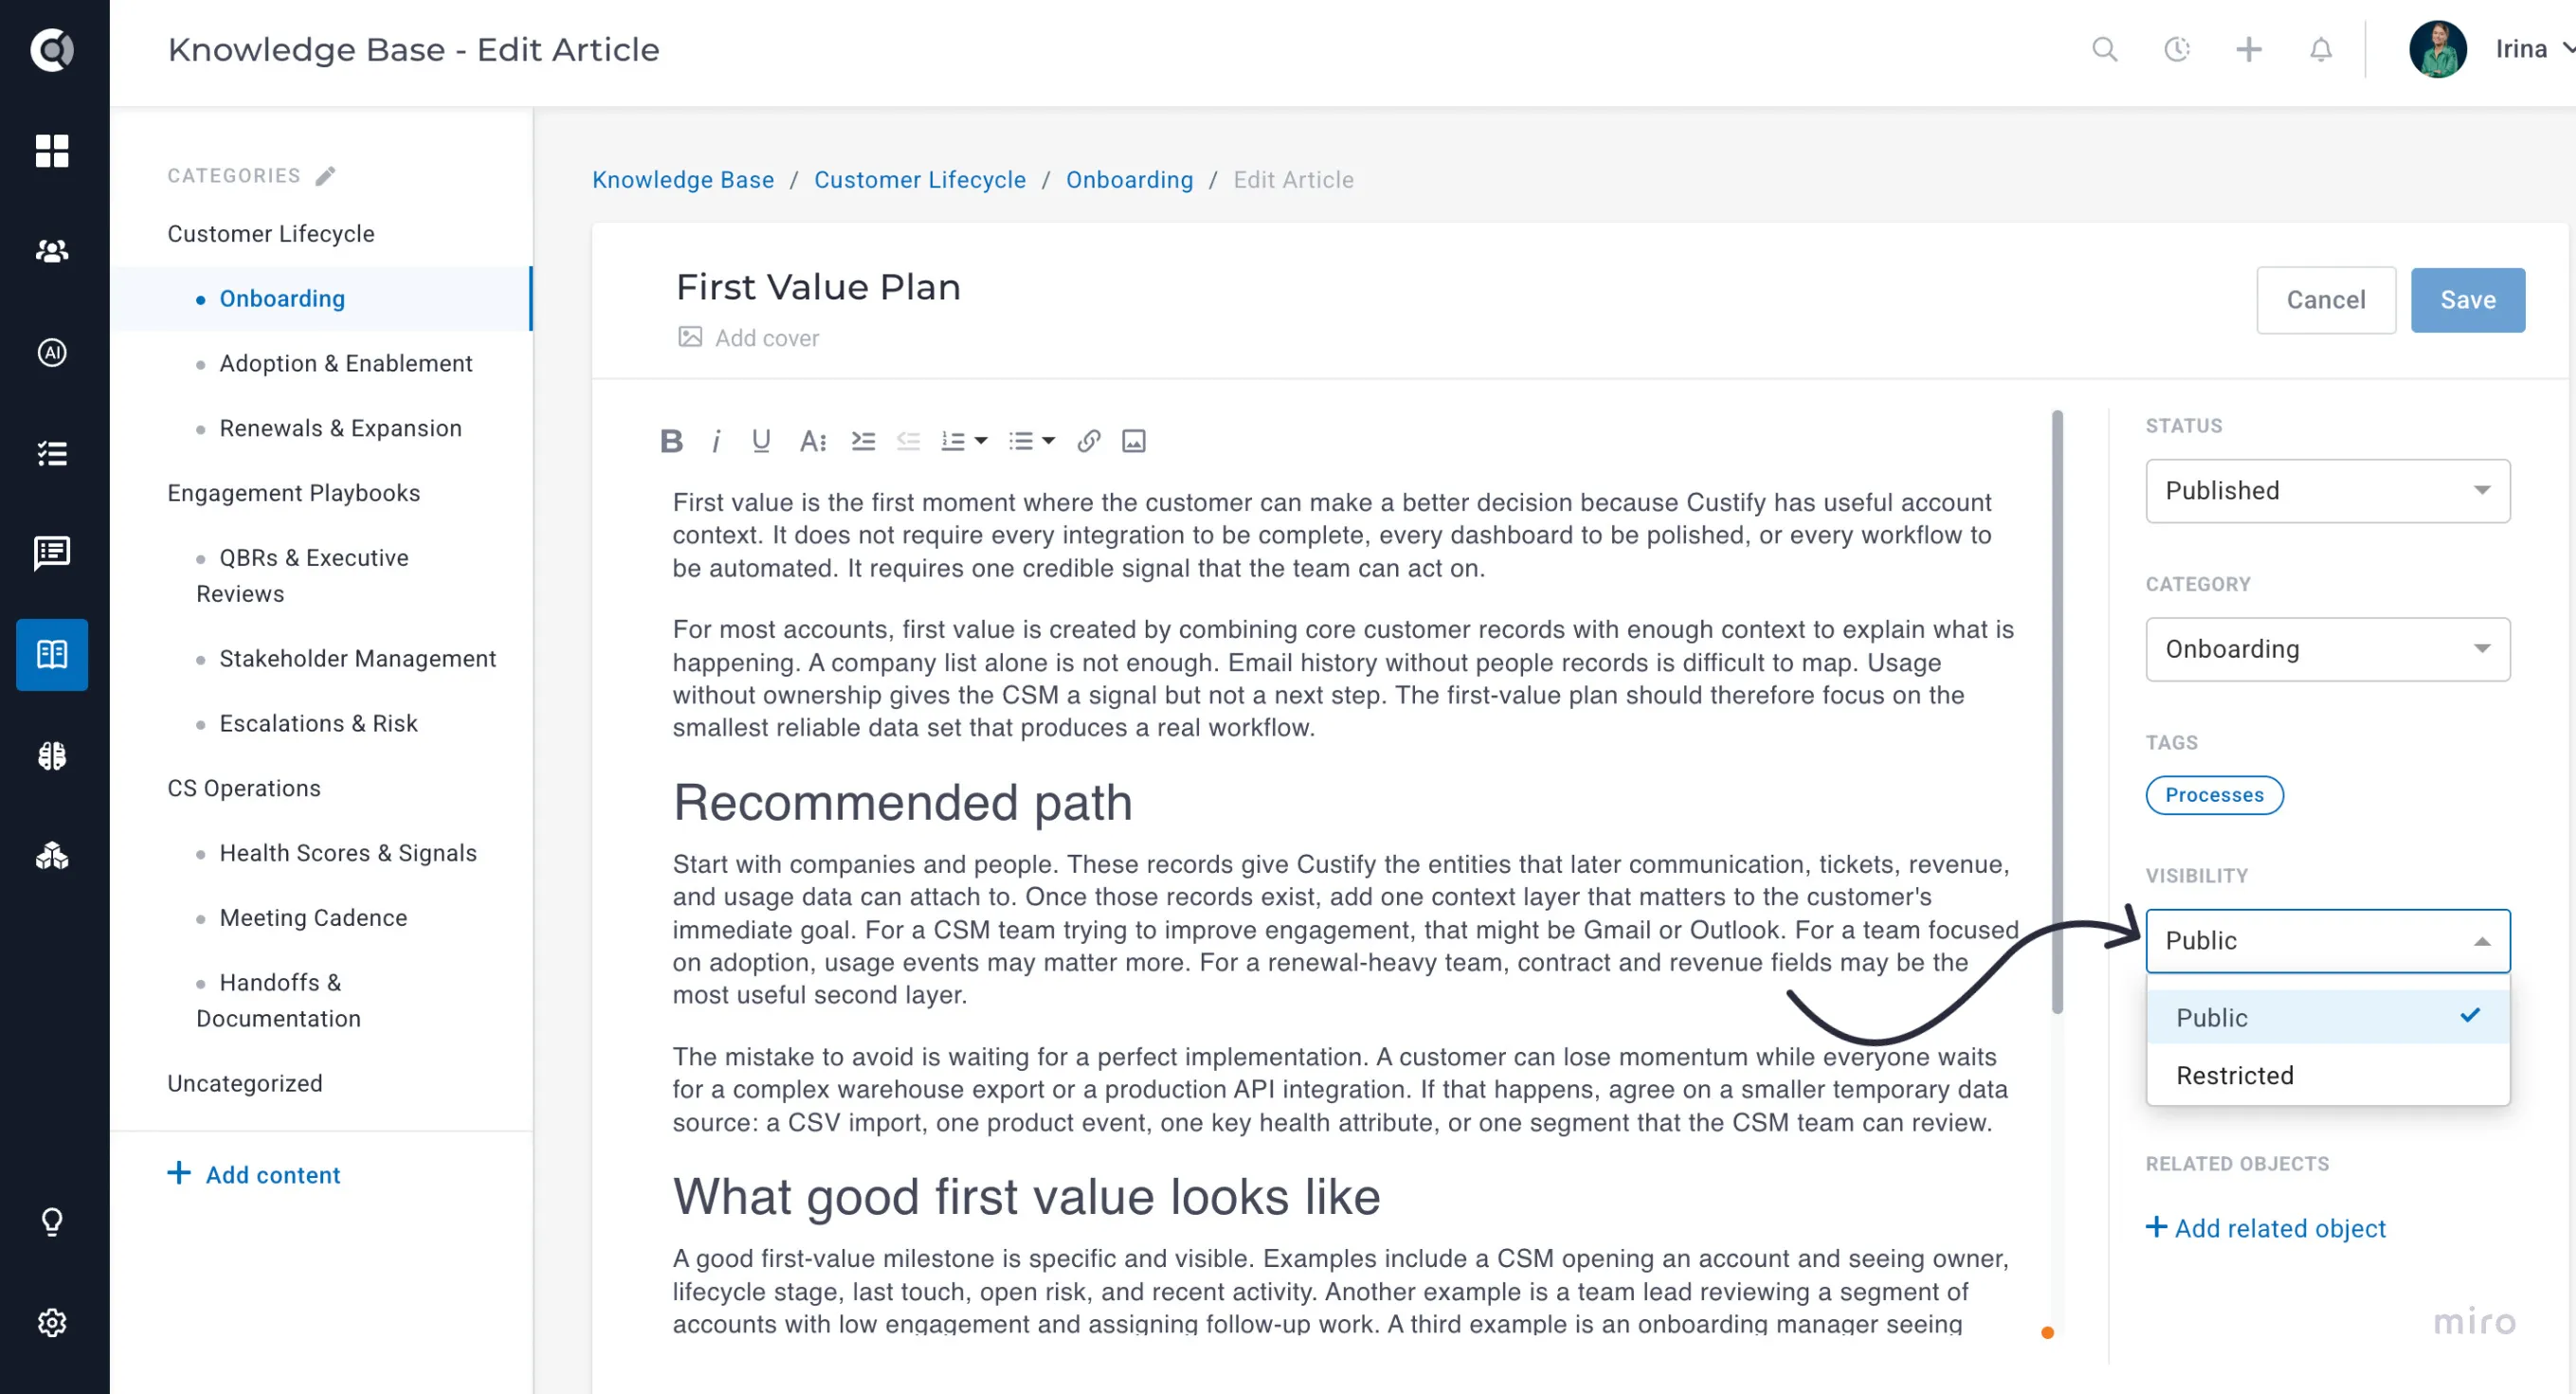The height and width of the screenshot is (1394, 2576).
Task: Insert a hyperlink using link icon
Action: coord(1088,441)
